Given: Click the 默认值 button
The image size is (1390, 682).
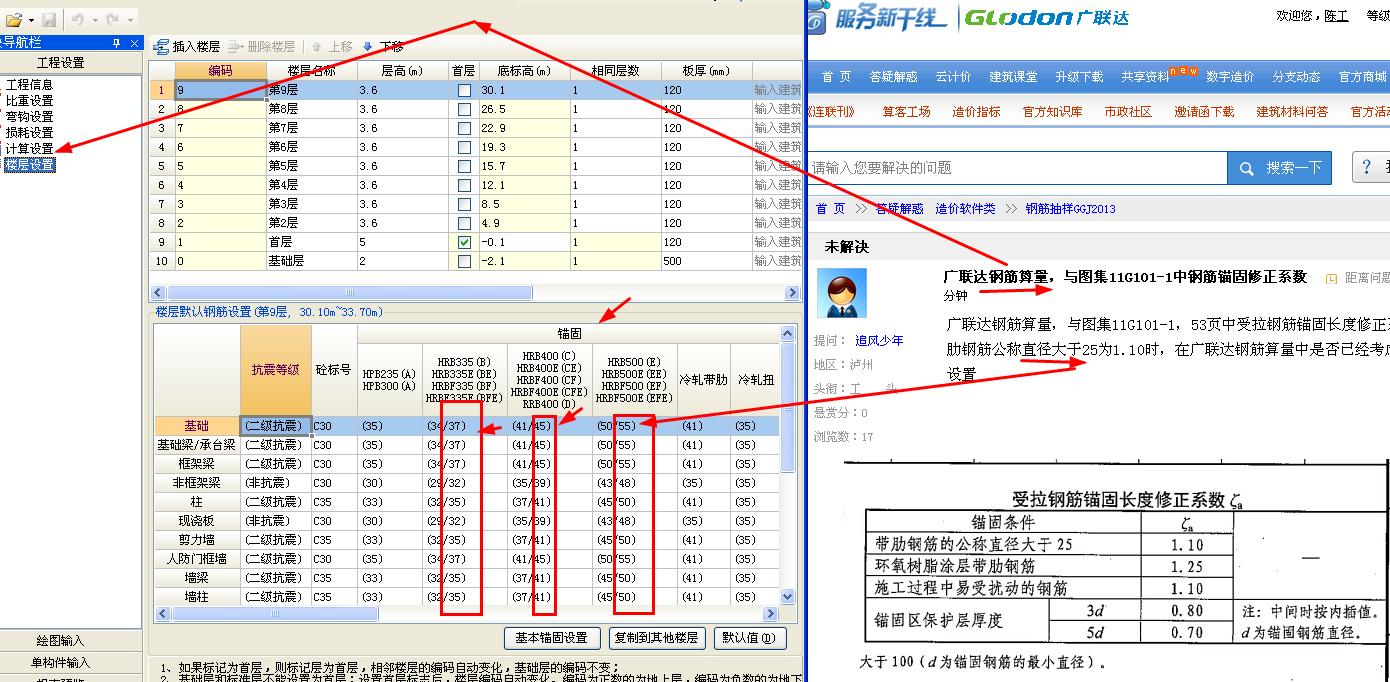Looking at the screenshot, I should click(x=750, y=638).
